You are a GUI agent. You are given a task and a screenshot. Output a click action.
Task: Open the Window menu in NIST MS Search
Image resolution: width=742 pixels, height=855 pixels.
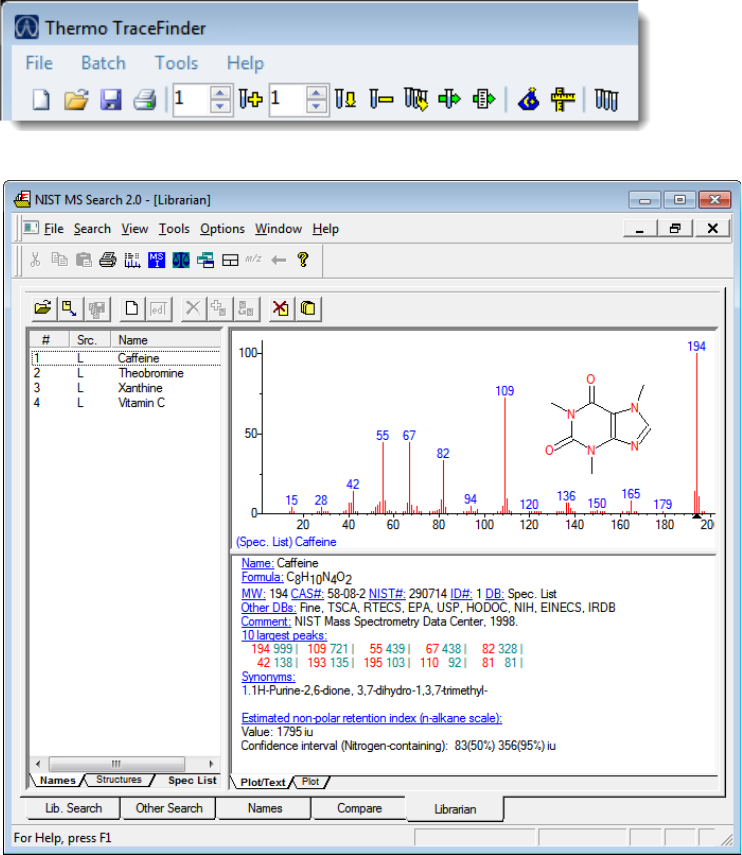coord(278,229)
